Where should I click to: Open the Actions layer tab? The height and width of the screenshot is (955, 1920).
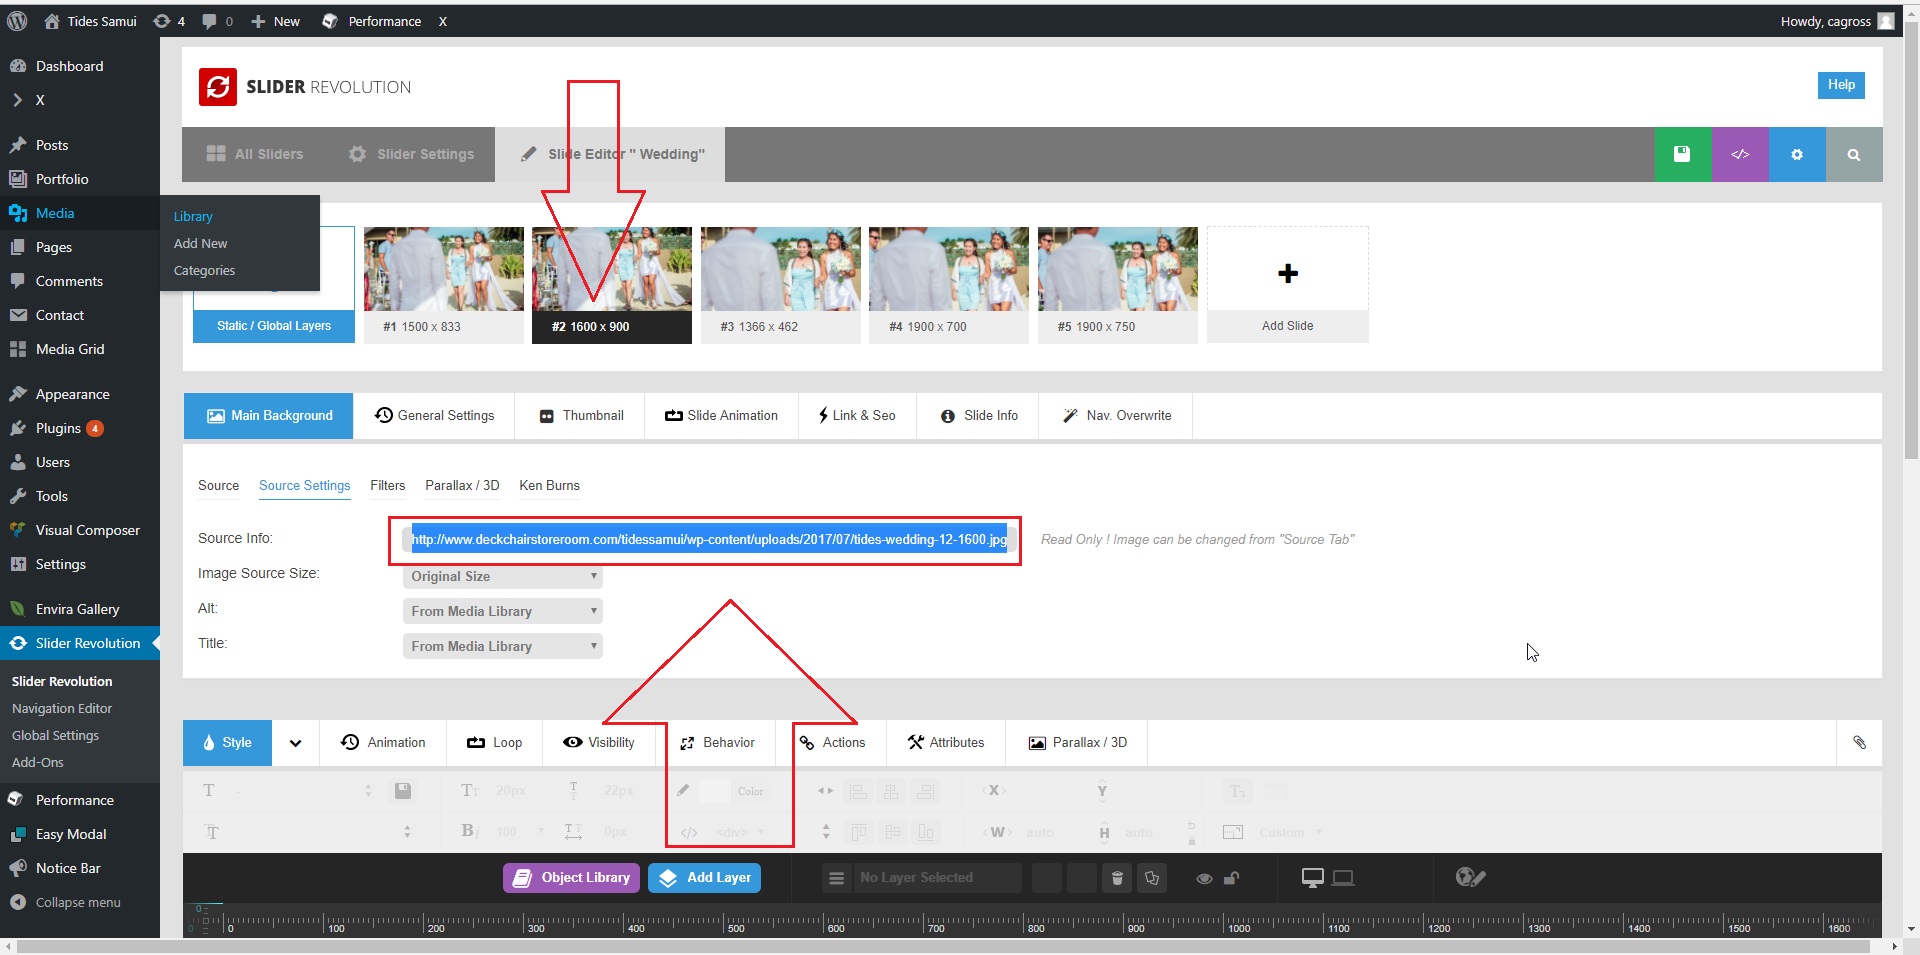point(832,742)
